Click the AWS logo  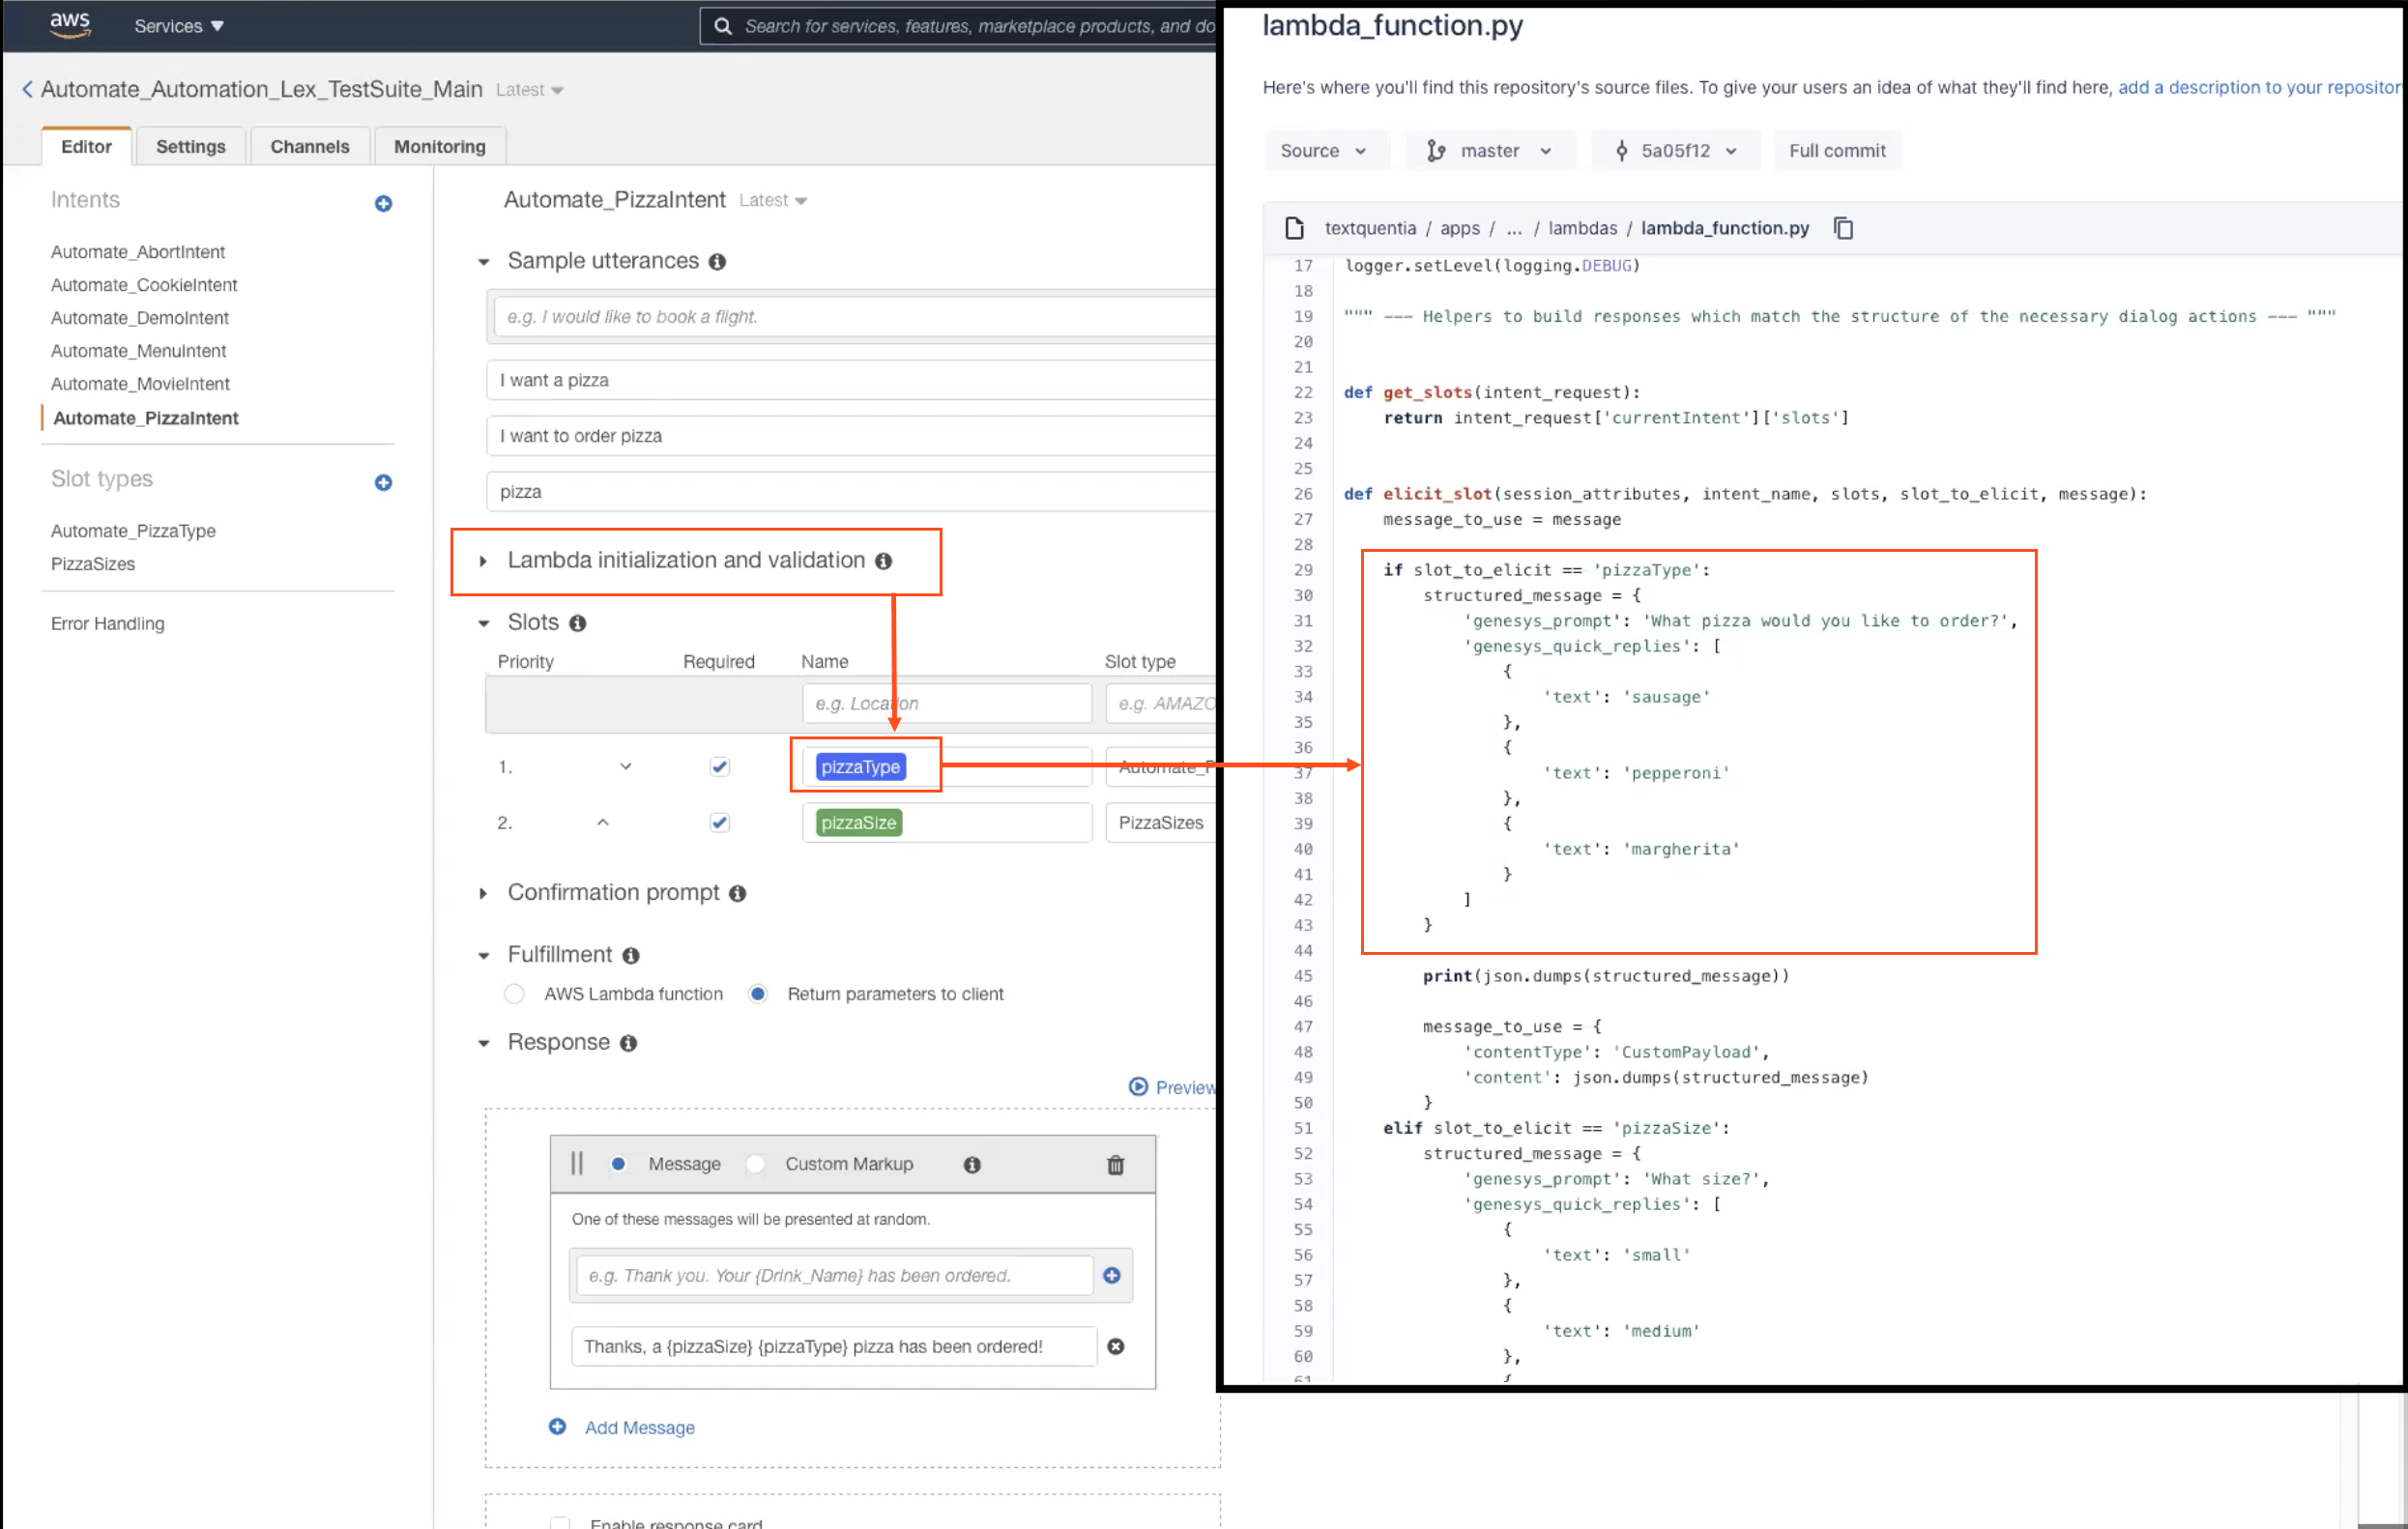(x=69, y=24)
